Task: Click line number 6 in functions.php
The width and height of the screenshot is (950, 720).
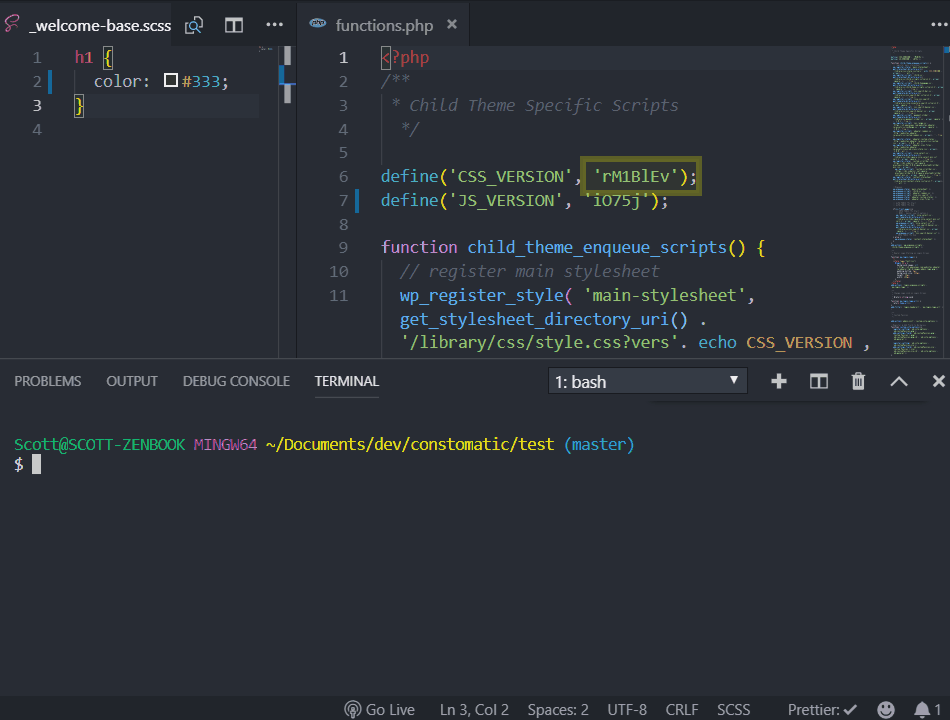Action: (x=344, y=176)
